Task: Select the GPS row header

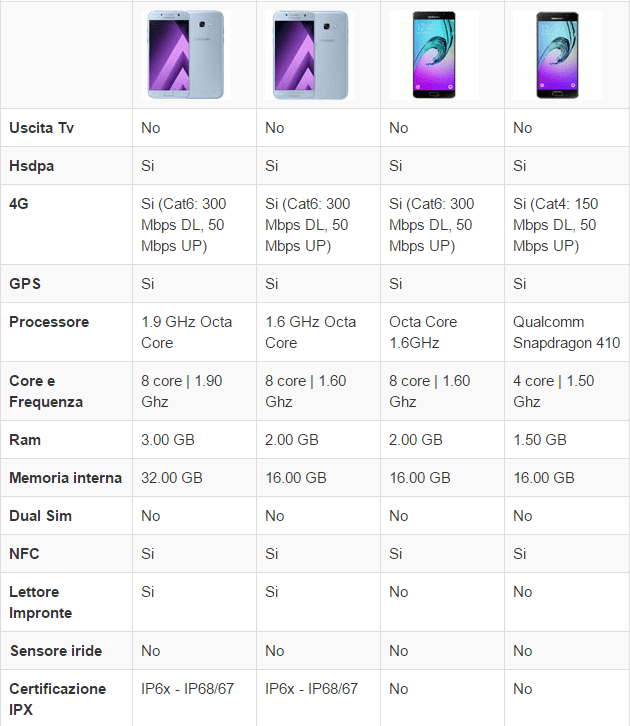Action: (25, 284)
